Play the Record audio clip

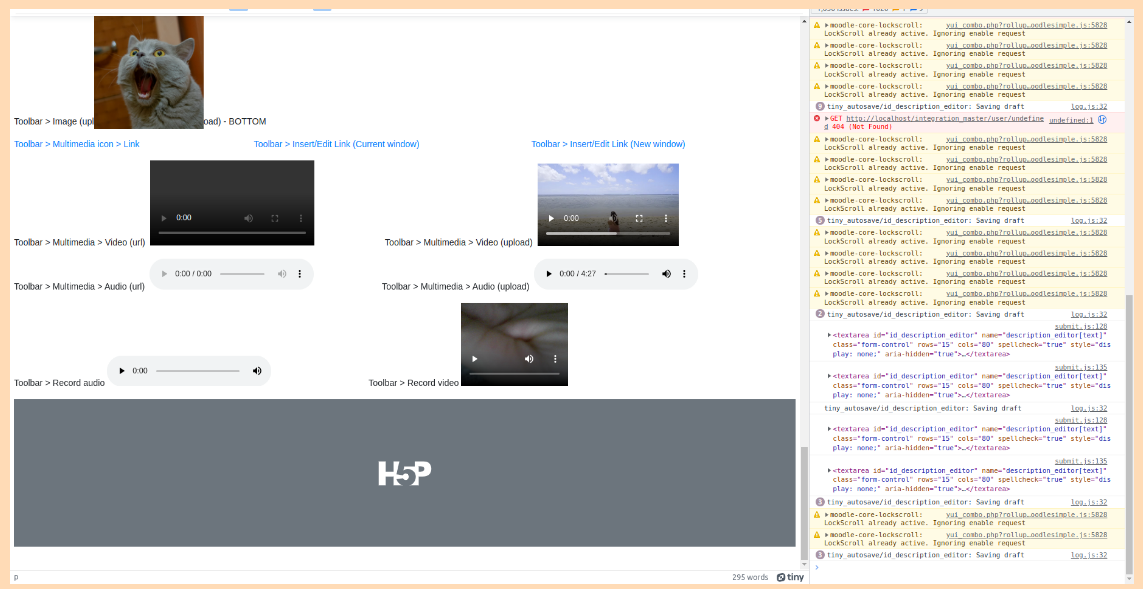coord(122,371)
